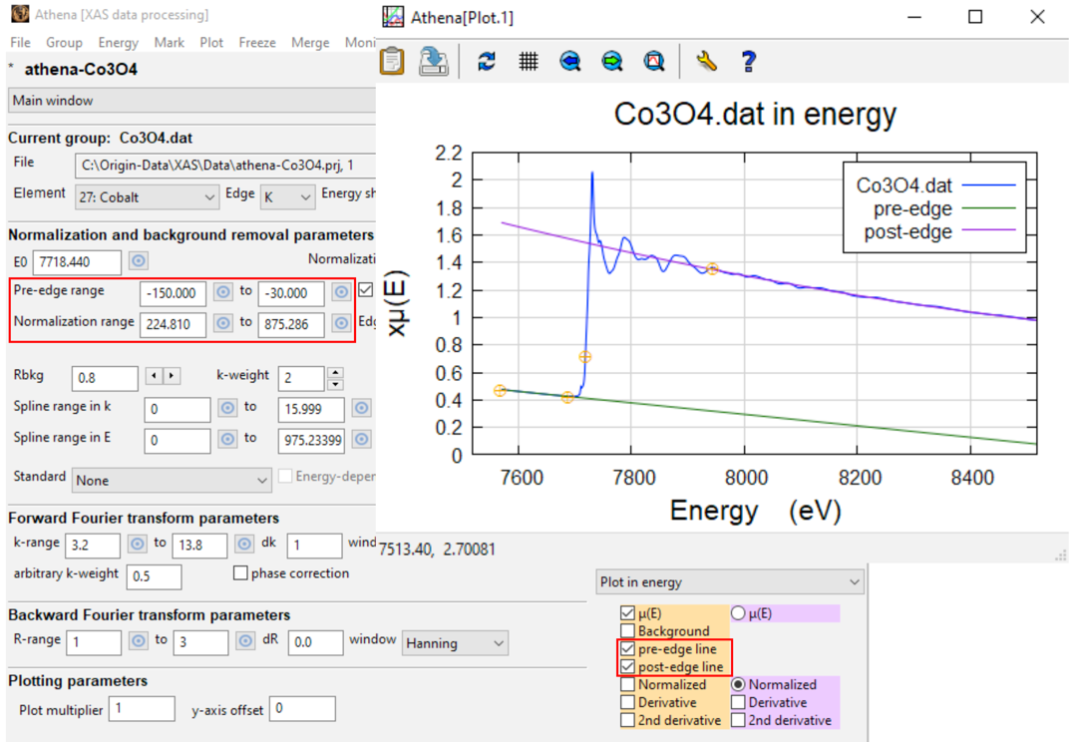Click pluck icon after k-range end 13.8
This screenshot has height=742, width=1080.
244,544
